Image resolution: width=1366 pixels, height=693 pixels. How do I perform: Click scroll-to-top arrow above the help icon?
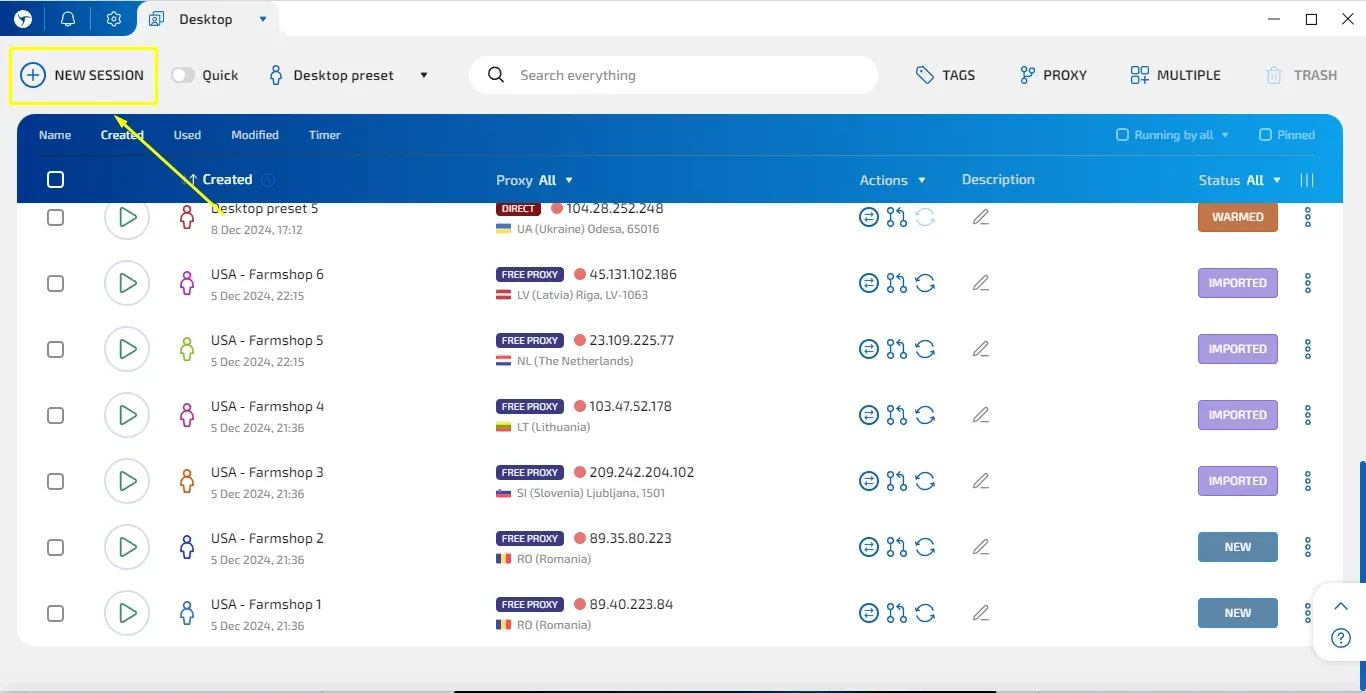[1341, 605]
